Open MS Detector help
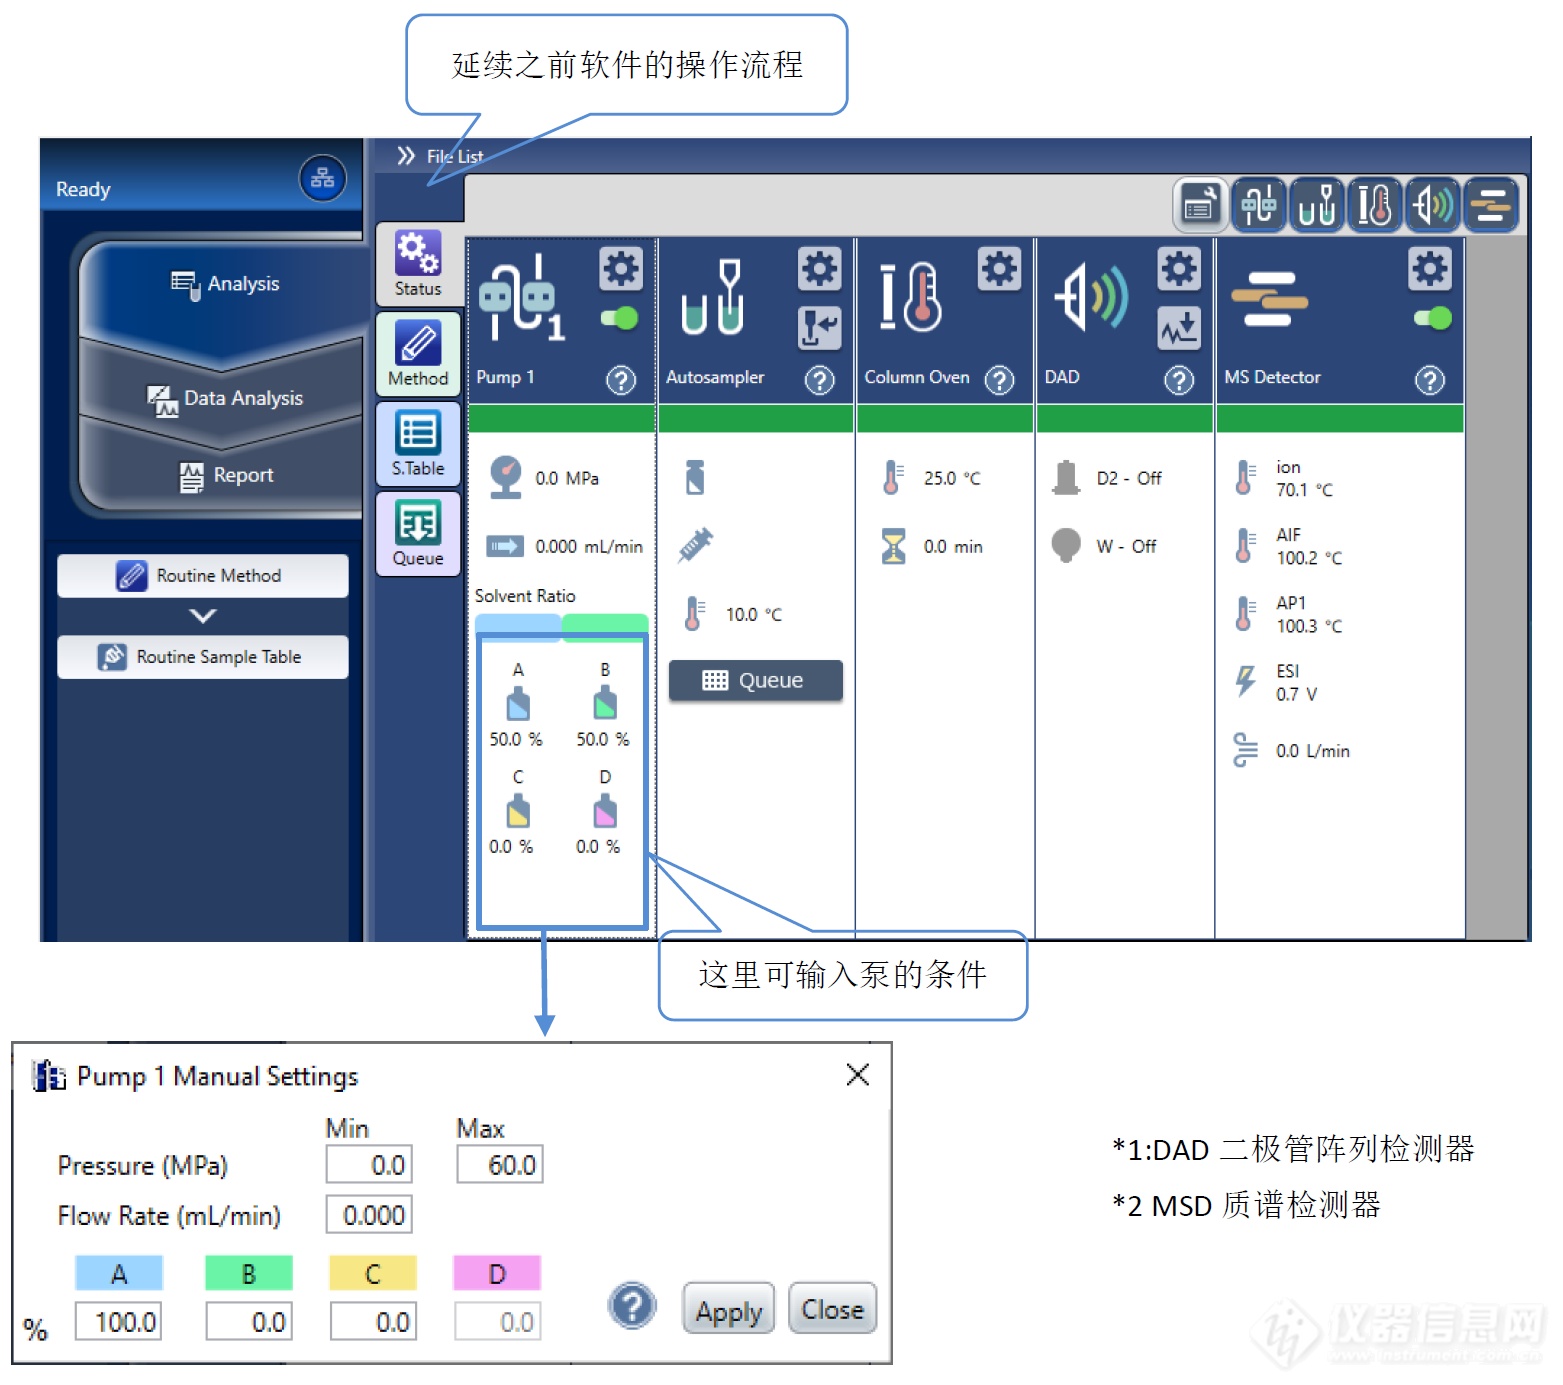The height and width of the screenshot is (1385, 1563). [x=1430, y=380]
